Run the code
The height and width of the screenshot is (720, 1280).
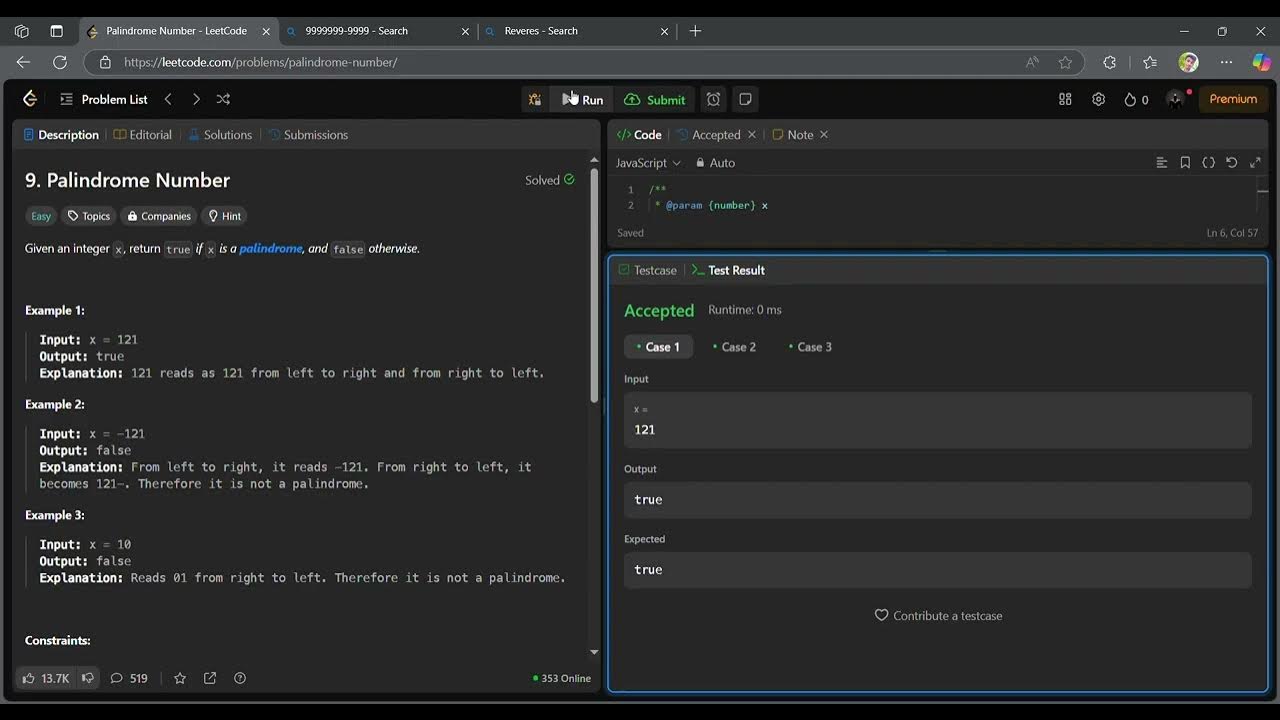(x=583, y=99)
